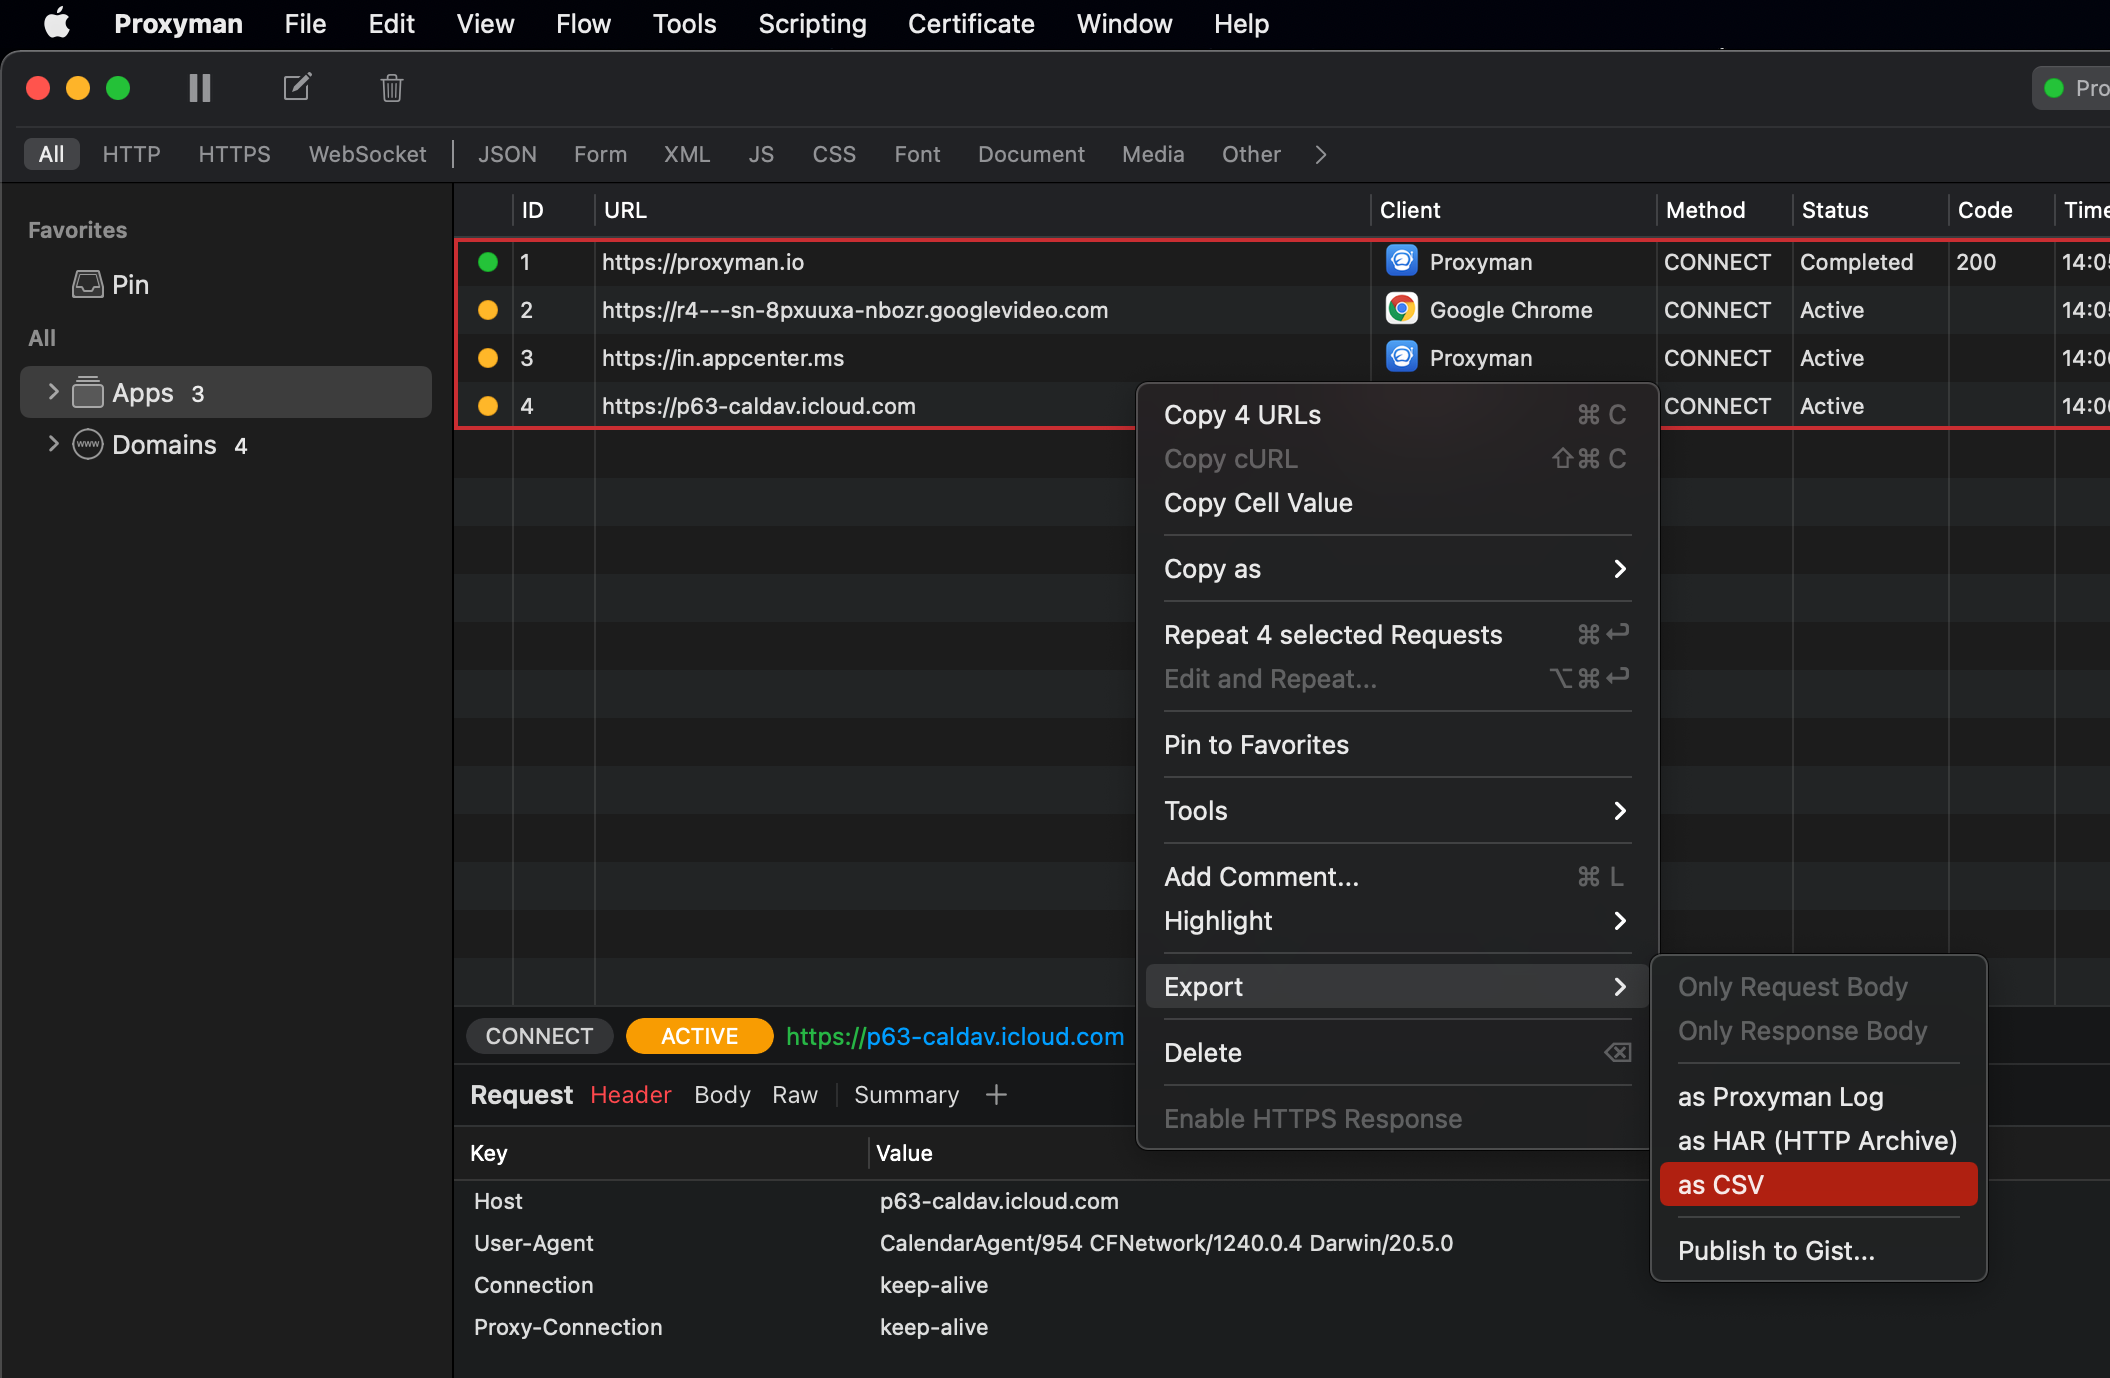Open the Export submenu
This screenshot has height=1378, width=2110.
click(1203, 986)
